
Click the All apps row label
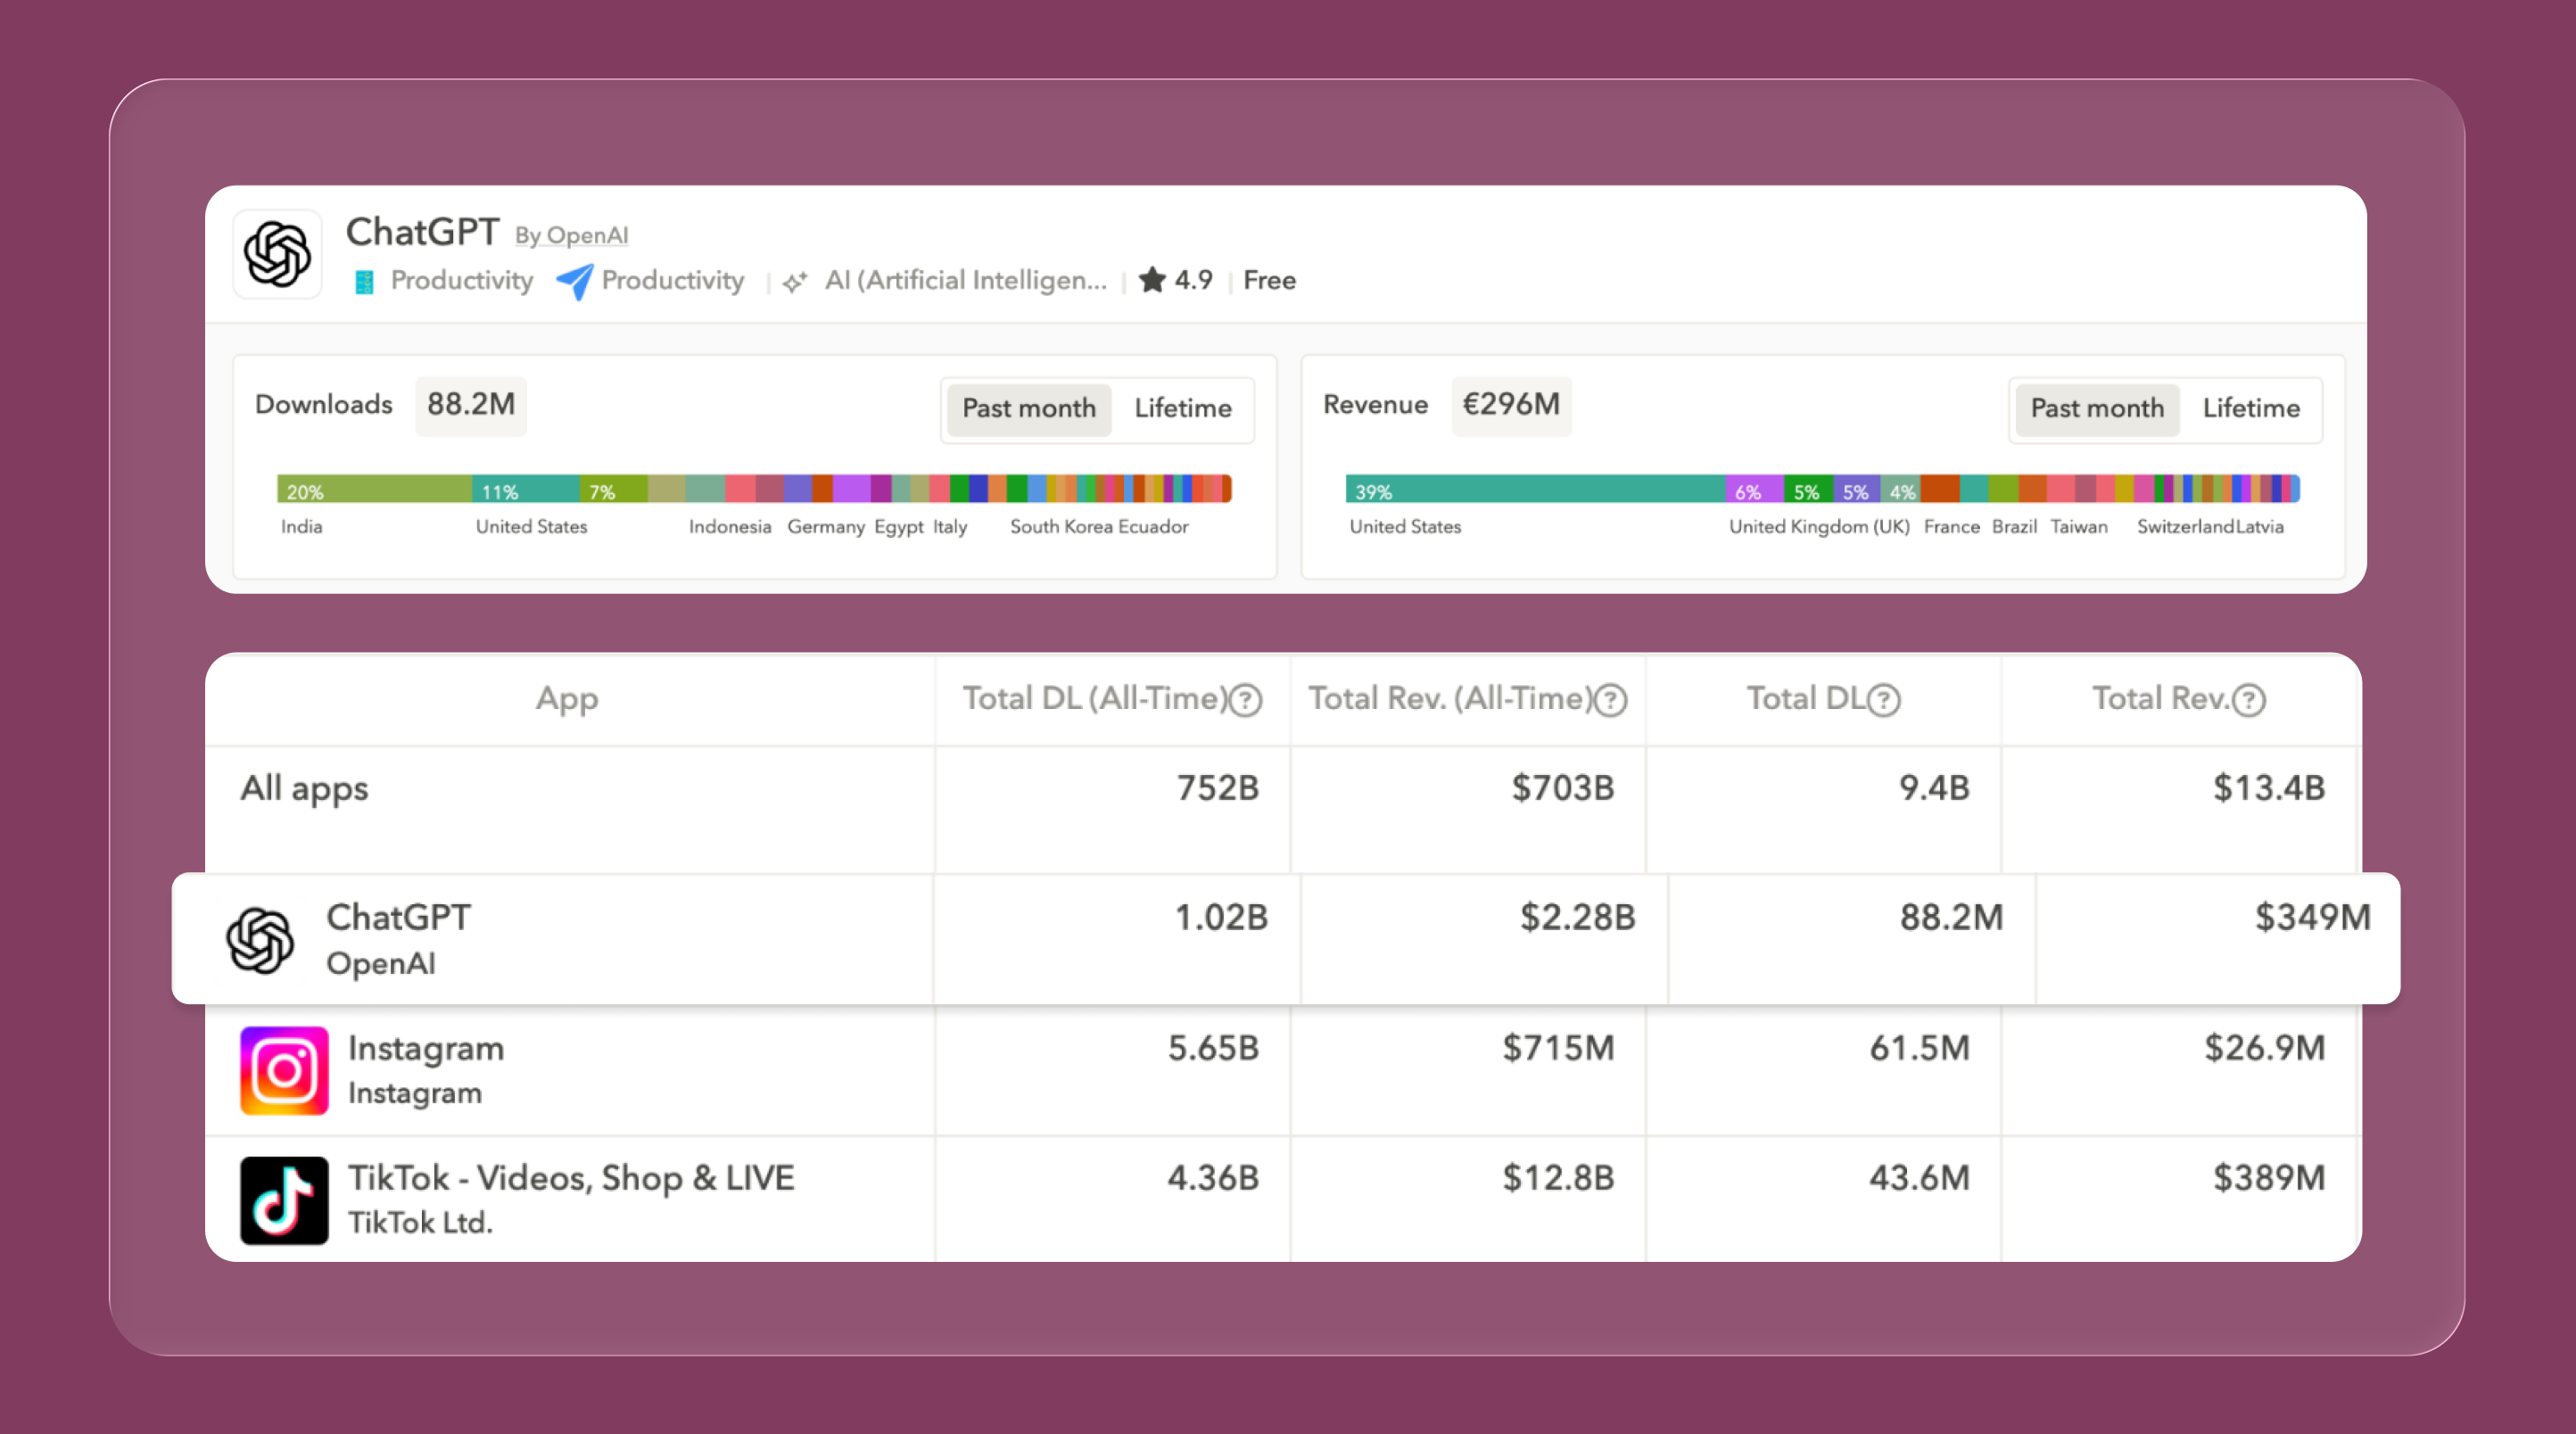pos(304,788)
